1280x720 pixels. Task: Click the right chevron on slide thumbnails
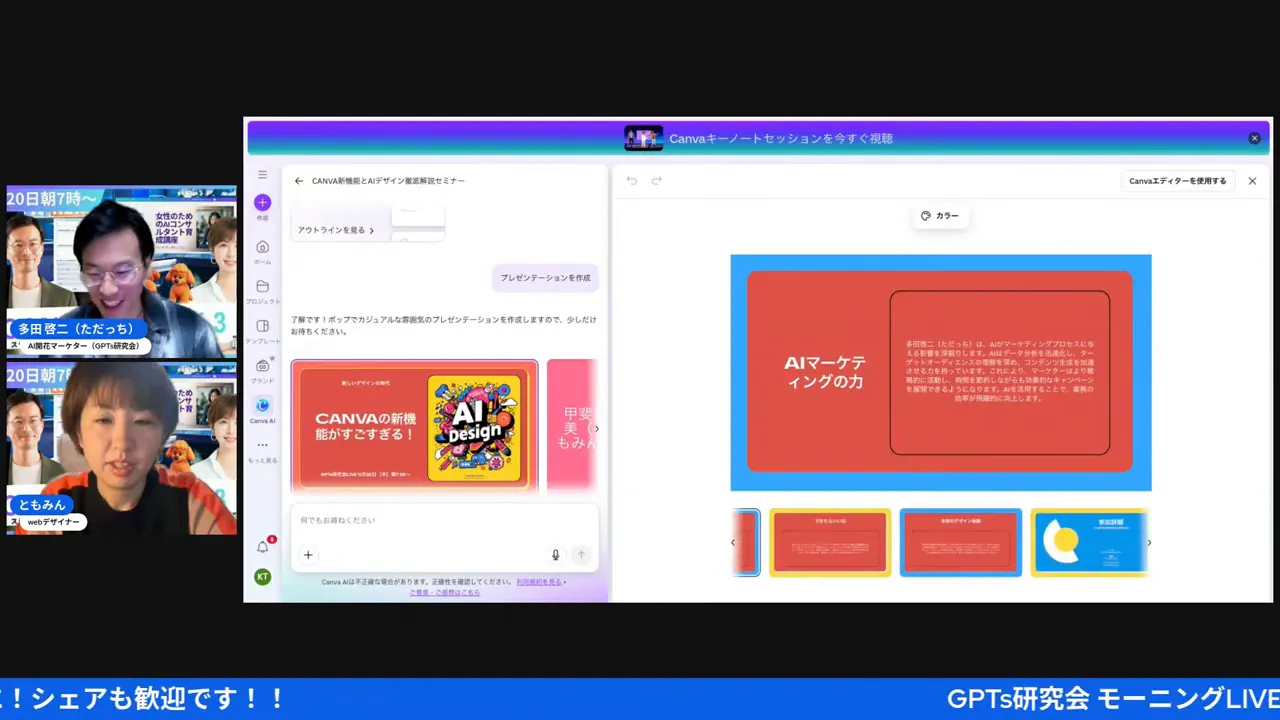(1148, 542)
